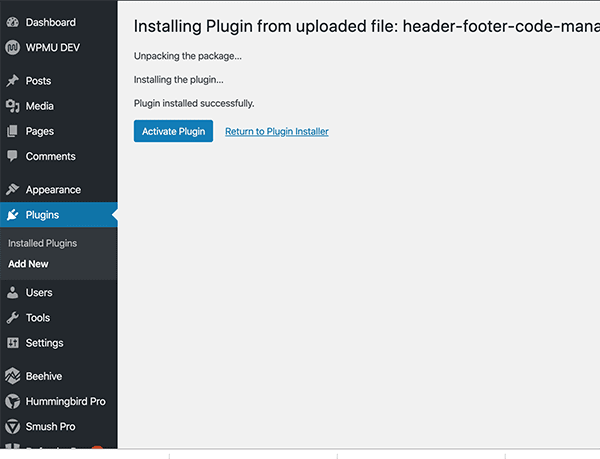Click the Dashboard gauge icon
This screenshot has height=459, width=600.
(x=12, y=22)
